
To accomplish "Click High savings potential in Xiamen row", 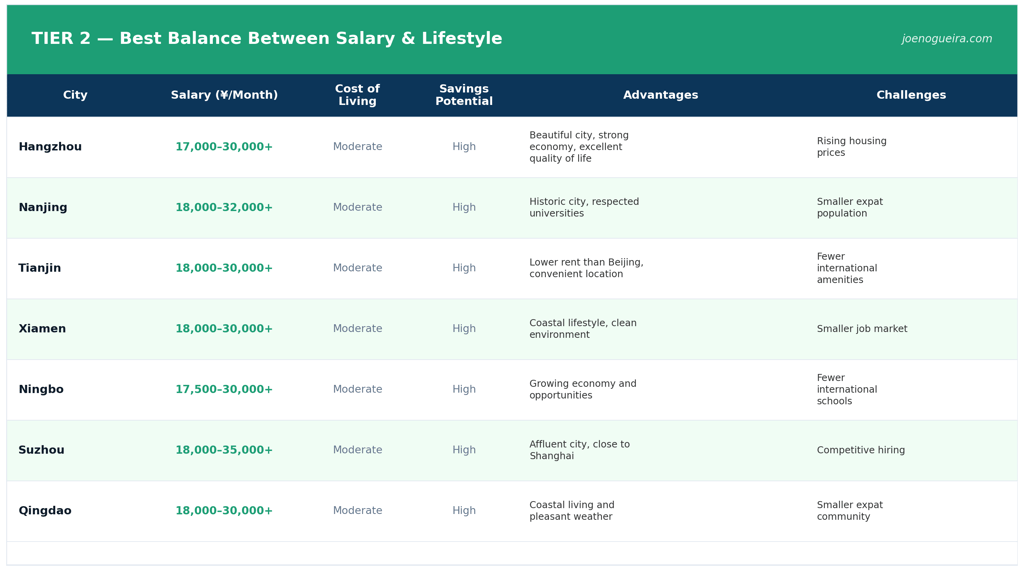I will pyautogui.click(x=464, y=328).
